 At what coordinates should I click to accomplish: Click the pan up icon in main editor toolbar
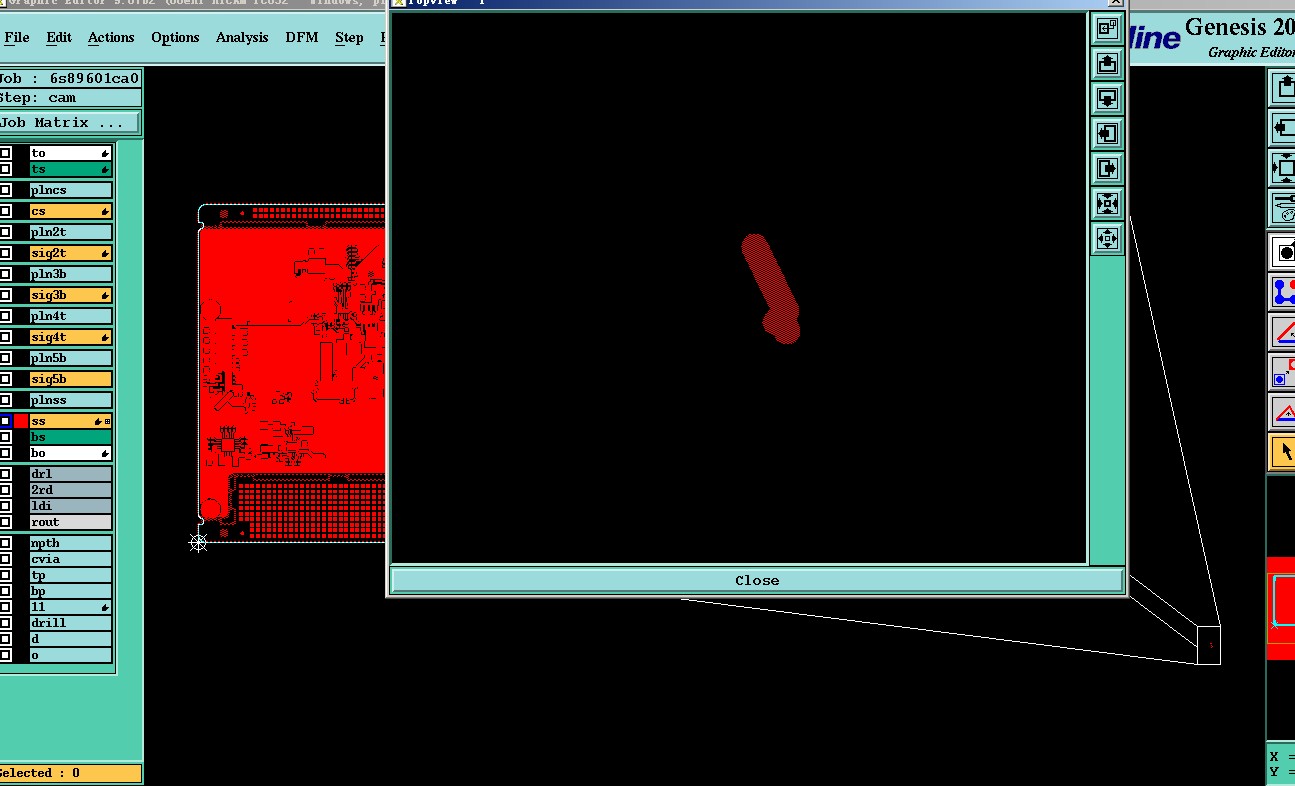[1283, 88]
